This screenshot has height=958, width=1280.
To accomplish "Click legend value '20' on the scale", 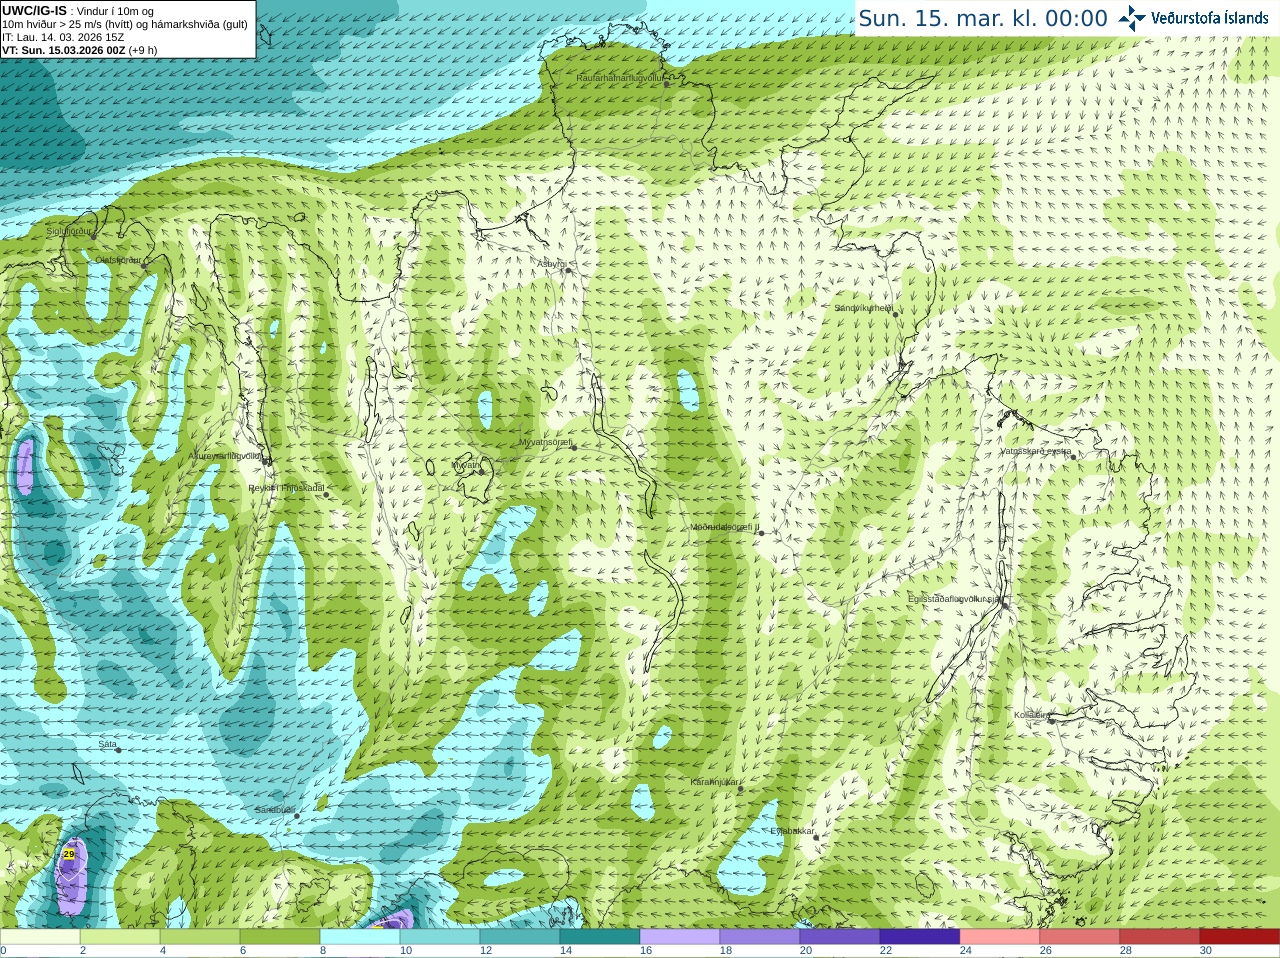I will 806,951.
